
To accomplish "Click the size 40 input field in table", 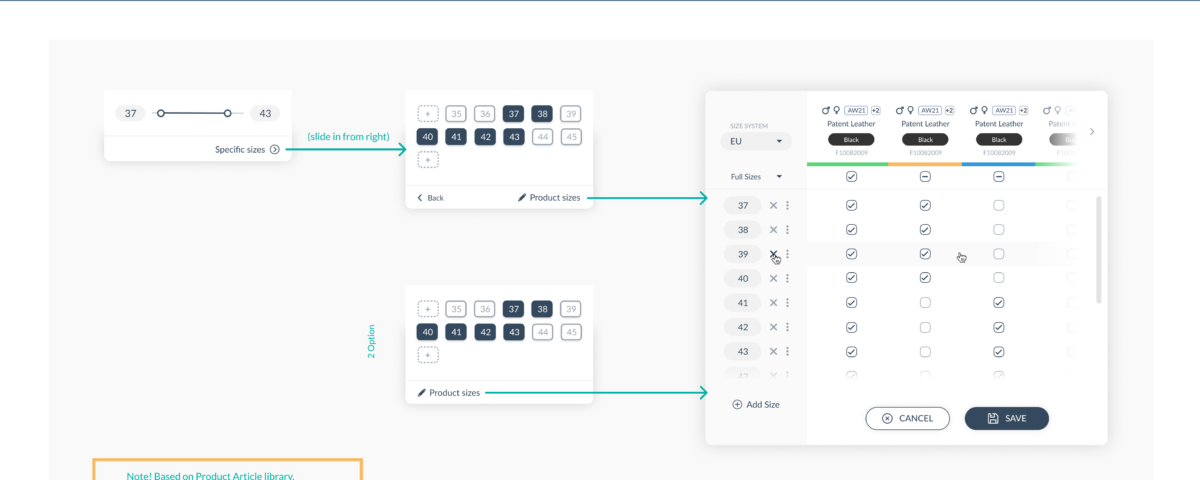I will point(742,279).
